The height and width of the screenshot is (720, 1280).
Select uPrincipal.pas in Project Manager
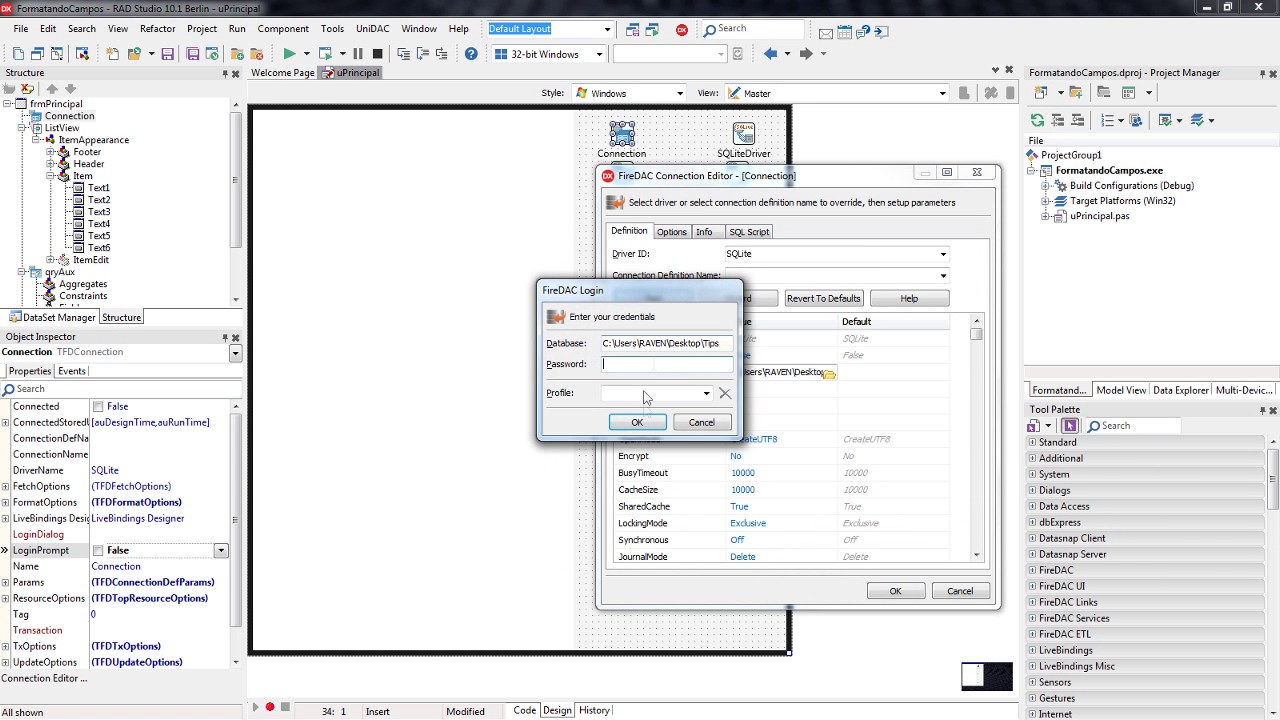click(1100, 216)
